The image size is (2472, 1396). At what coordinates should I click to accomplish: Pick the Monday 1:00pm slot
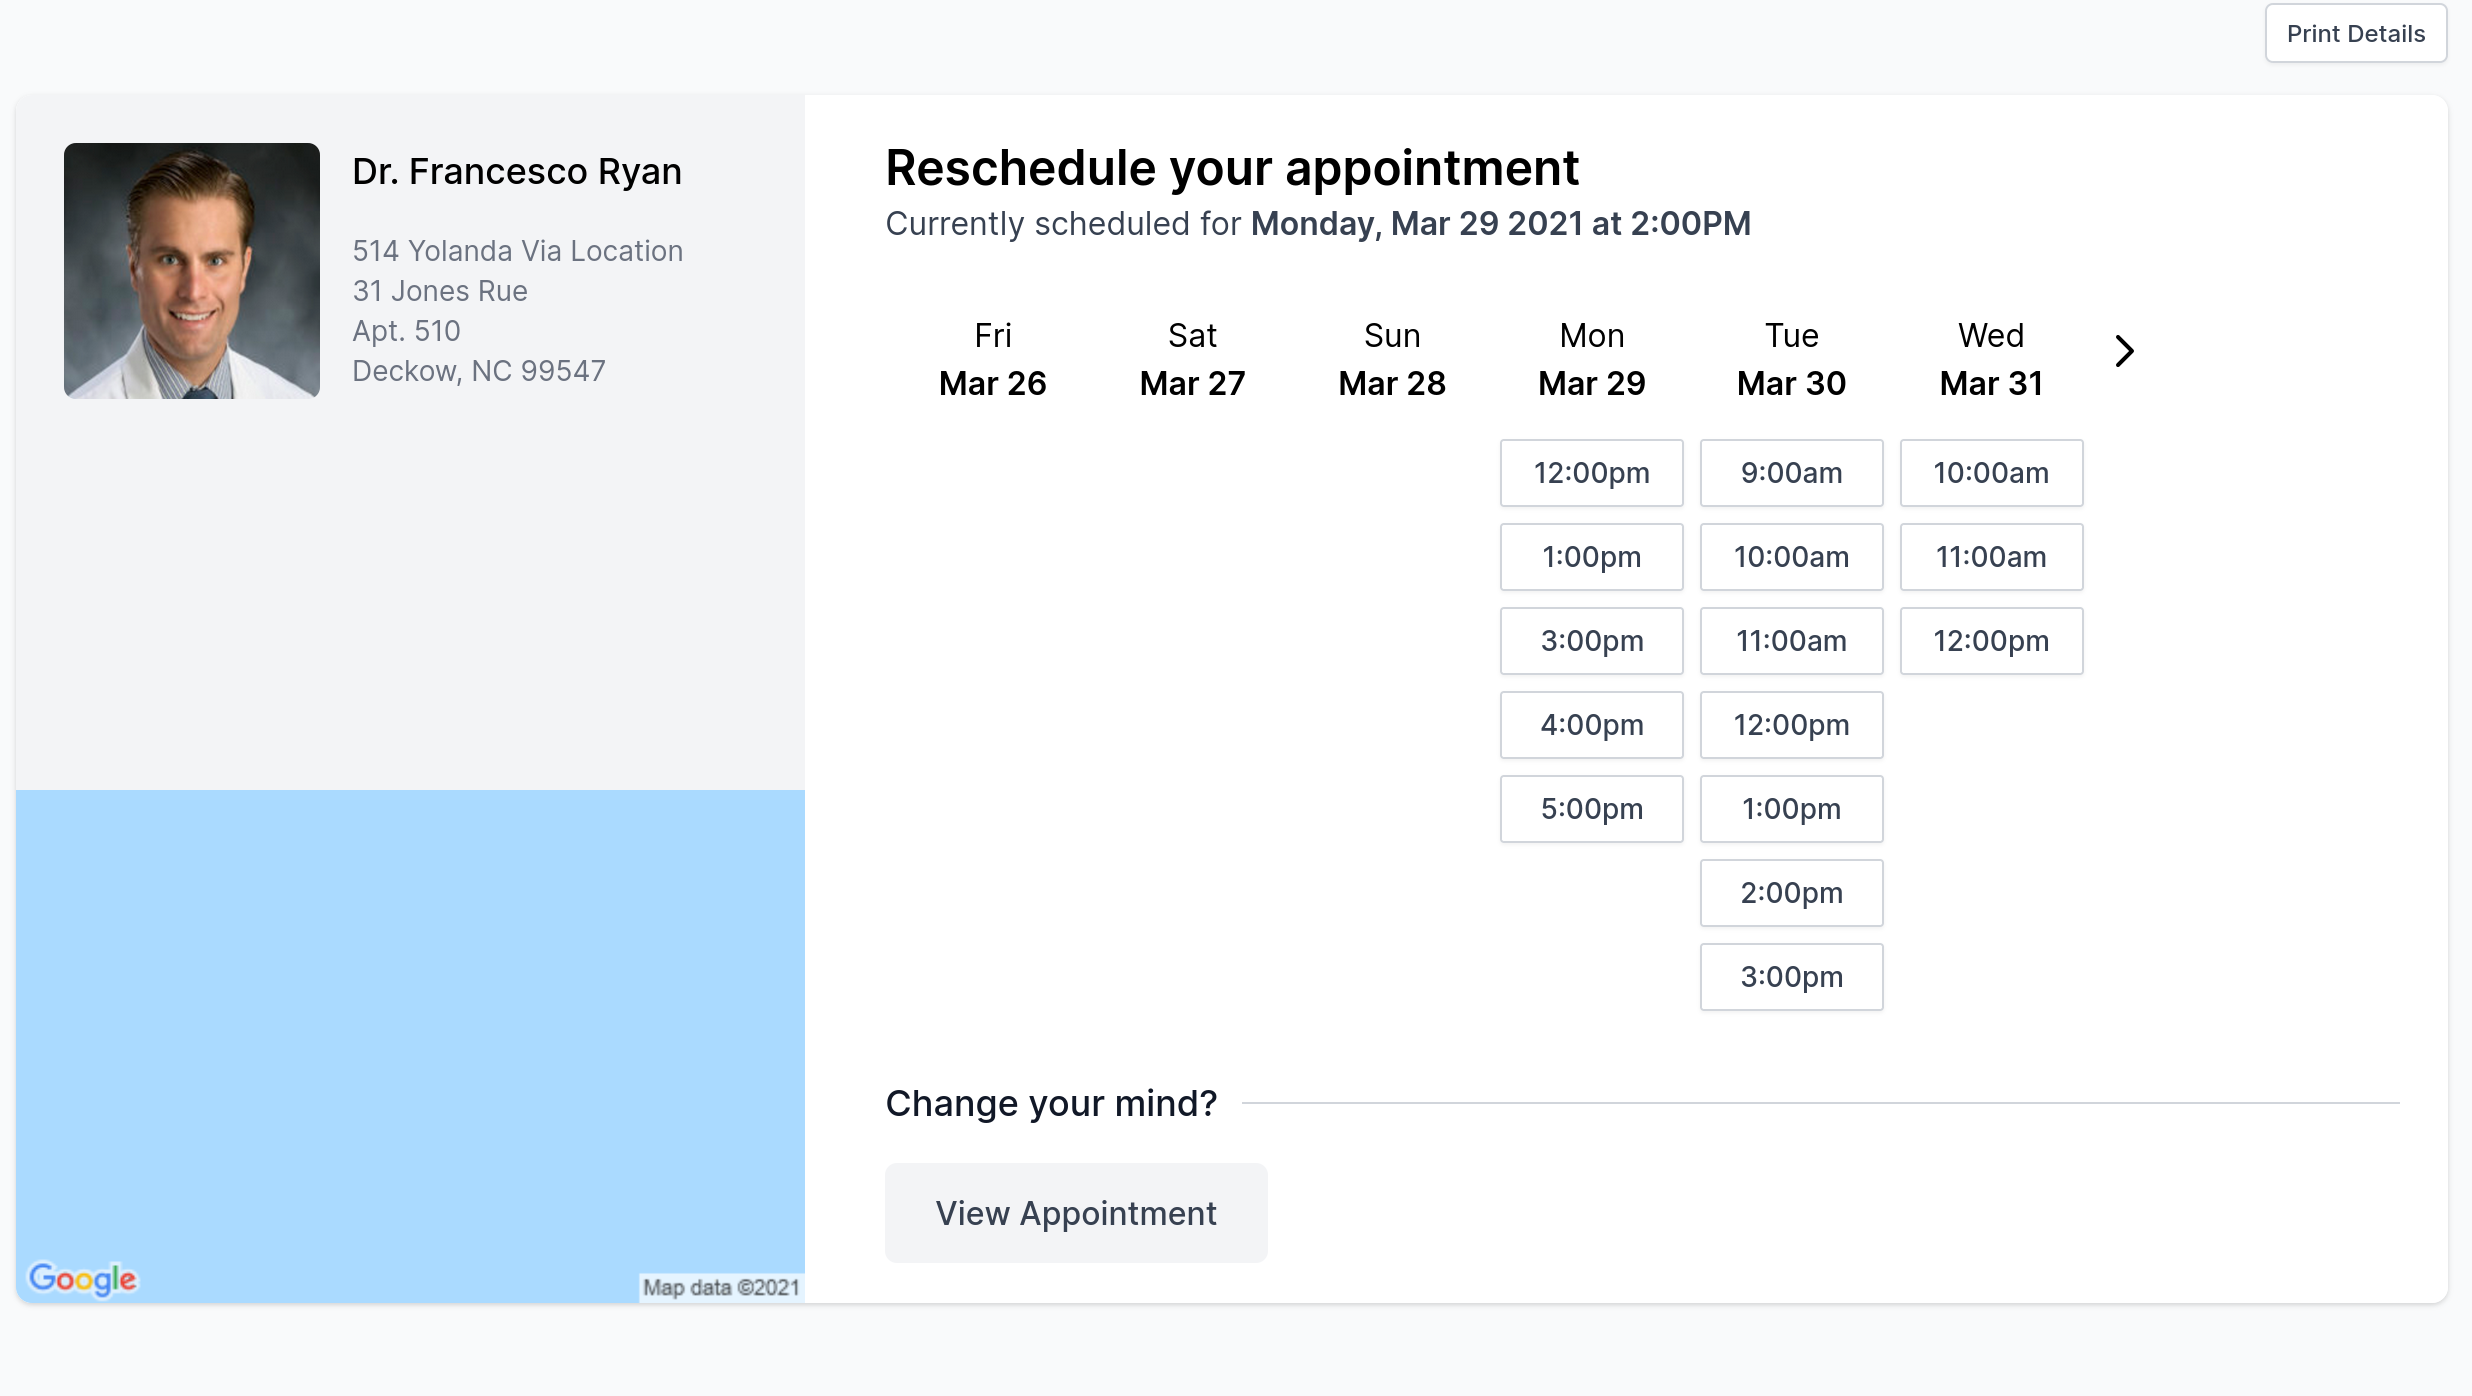coord(1592,557)
